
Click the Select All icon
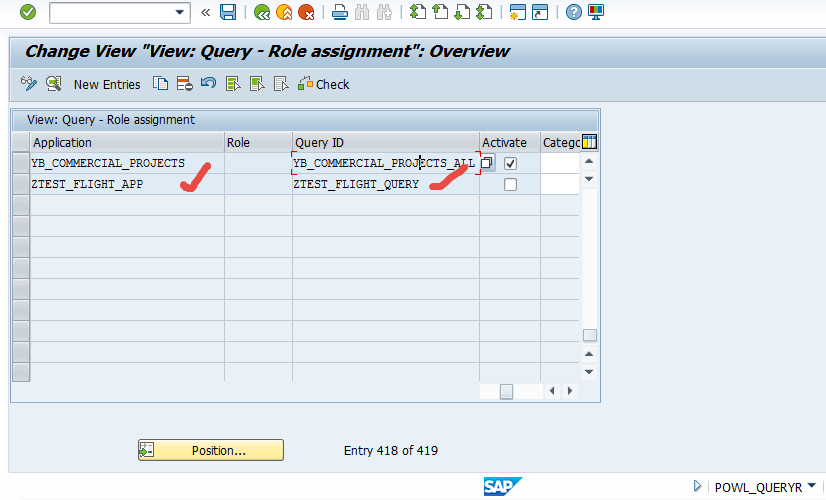pos(233,84)
